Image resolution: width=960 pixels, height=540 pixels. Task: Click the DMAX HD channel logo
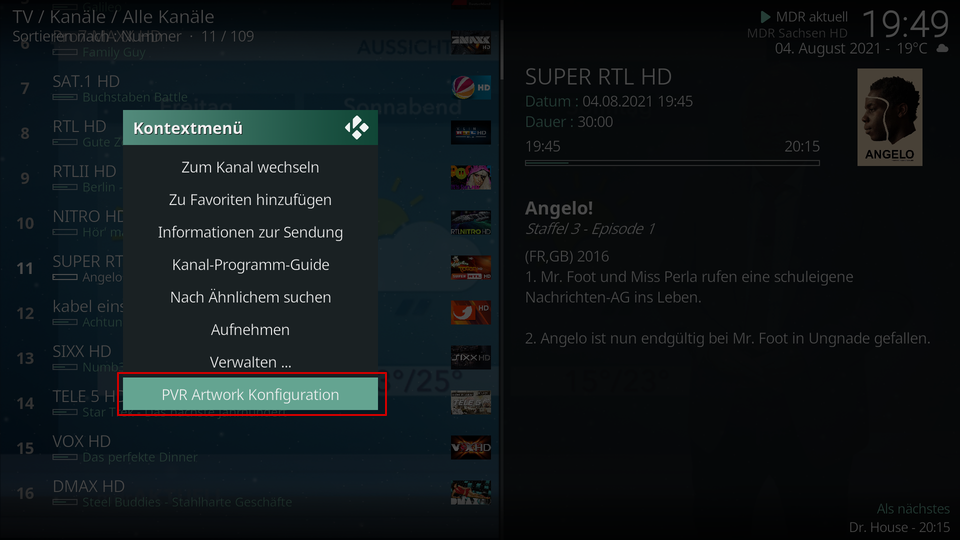pyautogui.click(x=471, y=492)
